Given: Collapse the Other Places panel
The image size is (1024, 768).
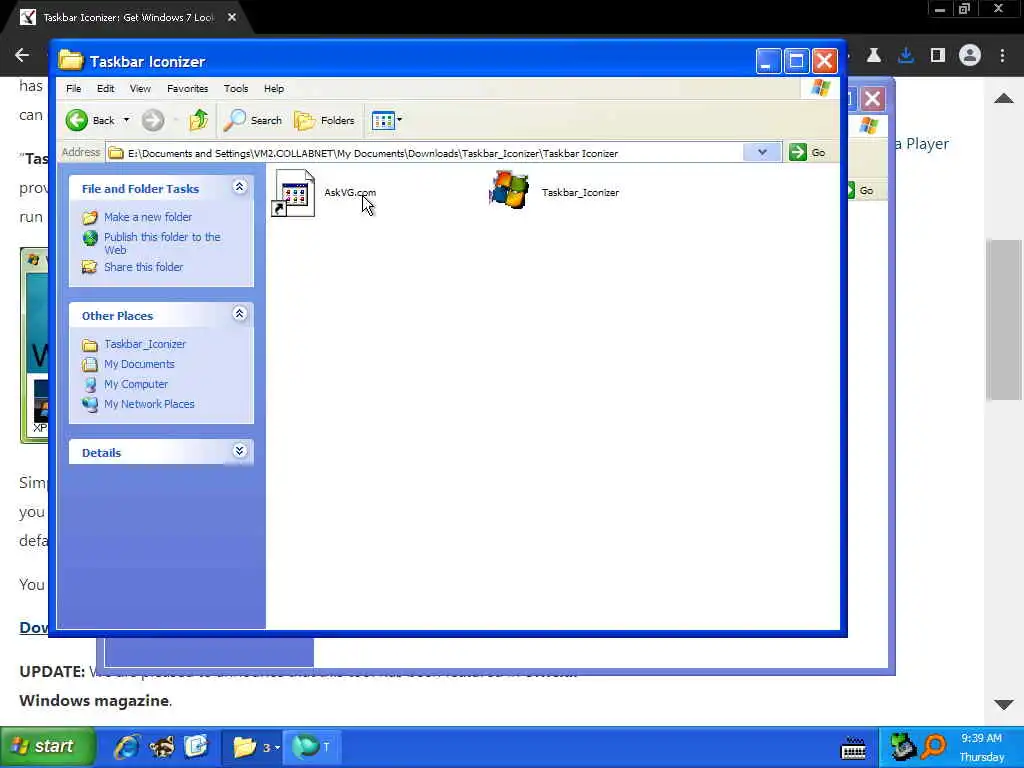Looking at the screenshot, I should [240, 314].
